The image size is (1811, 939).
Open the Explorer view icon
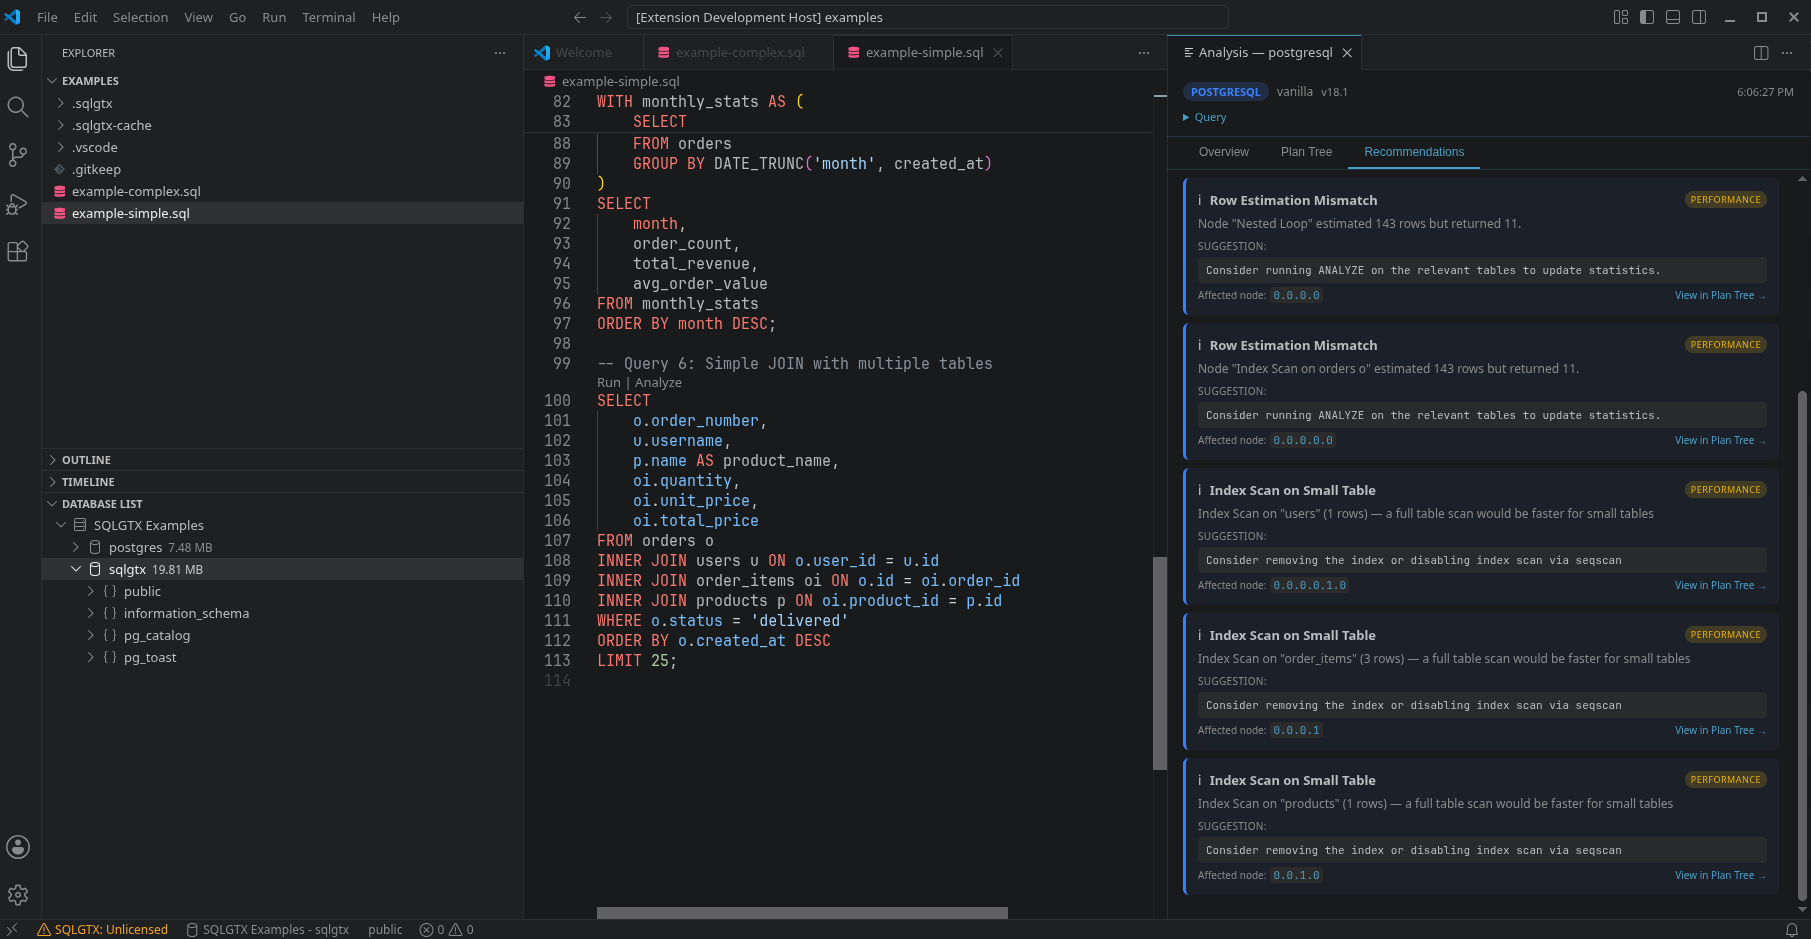[18, 59]
